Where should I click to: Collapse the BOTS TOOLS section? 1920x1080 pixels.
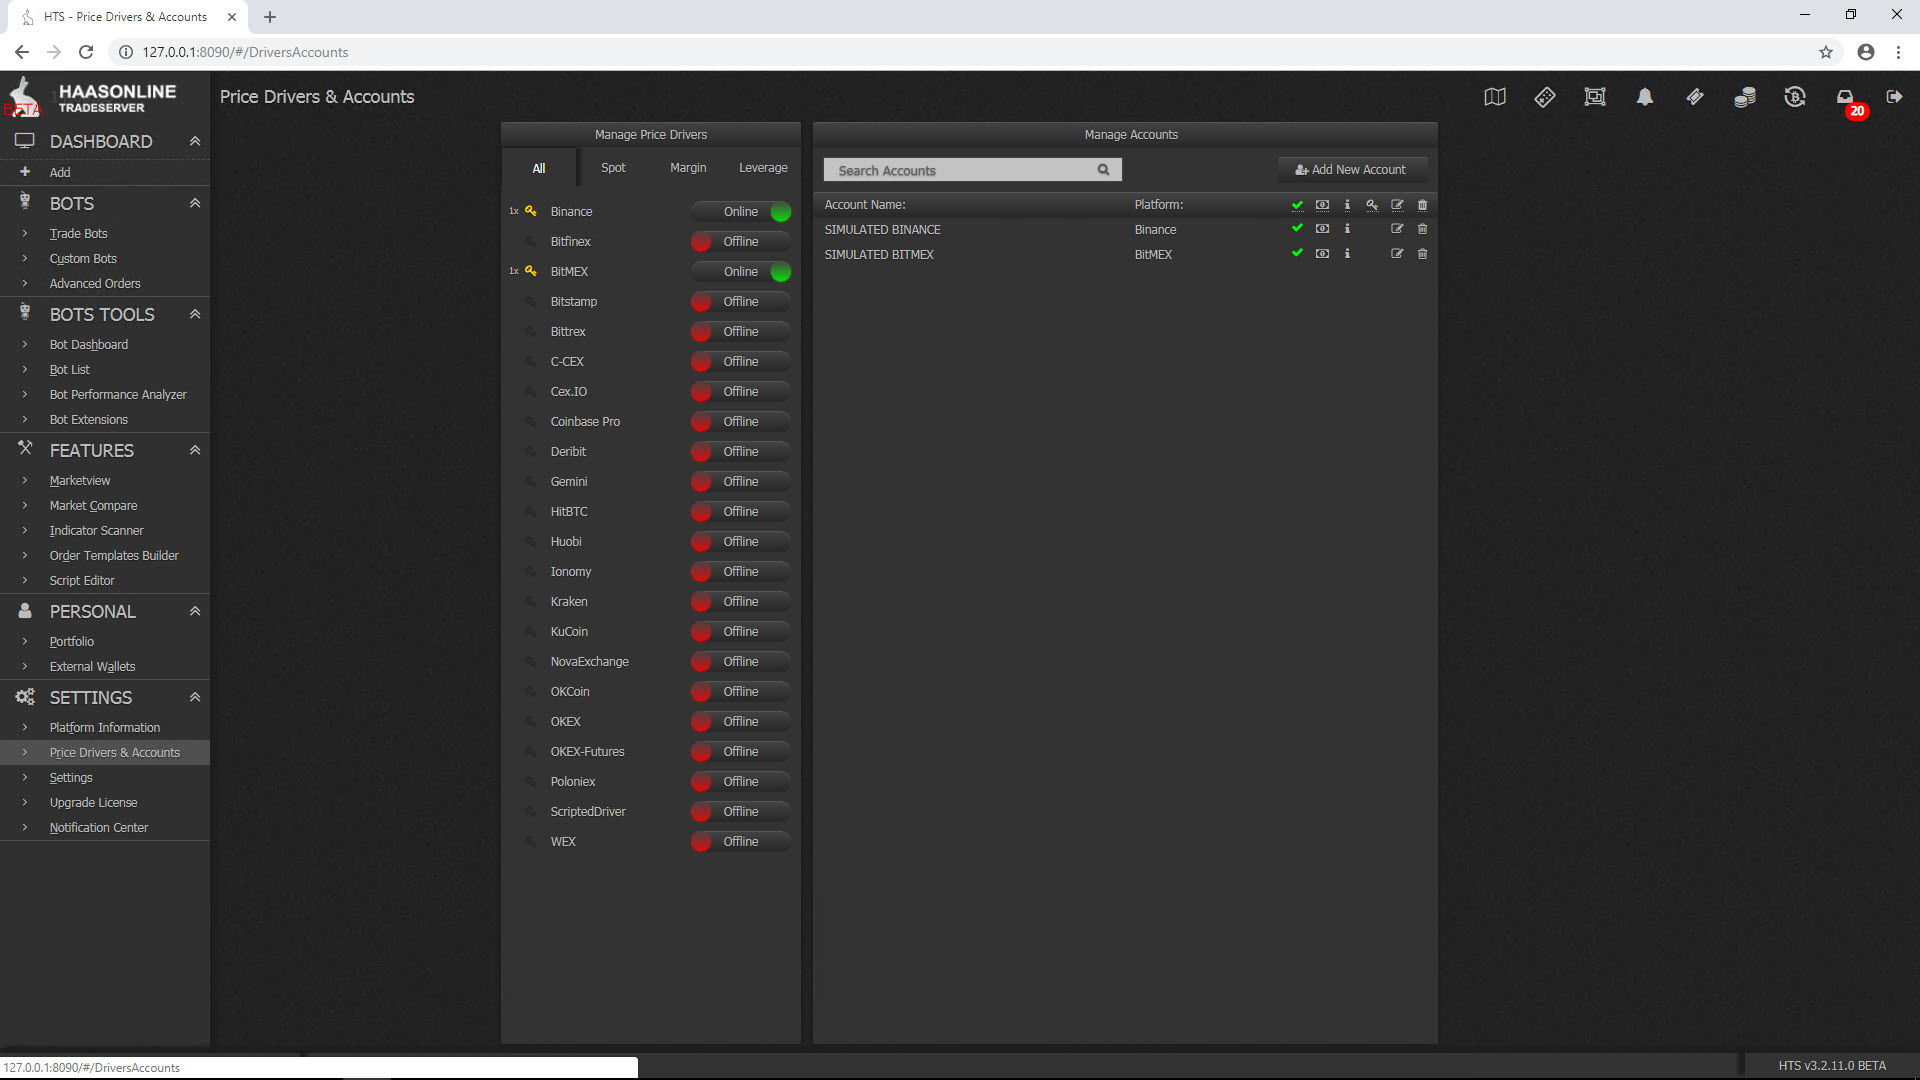[x=195, y=314]
